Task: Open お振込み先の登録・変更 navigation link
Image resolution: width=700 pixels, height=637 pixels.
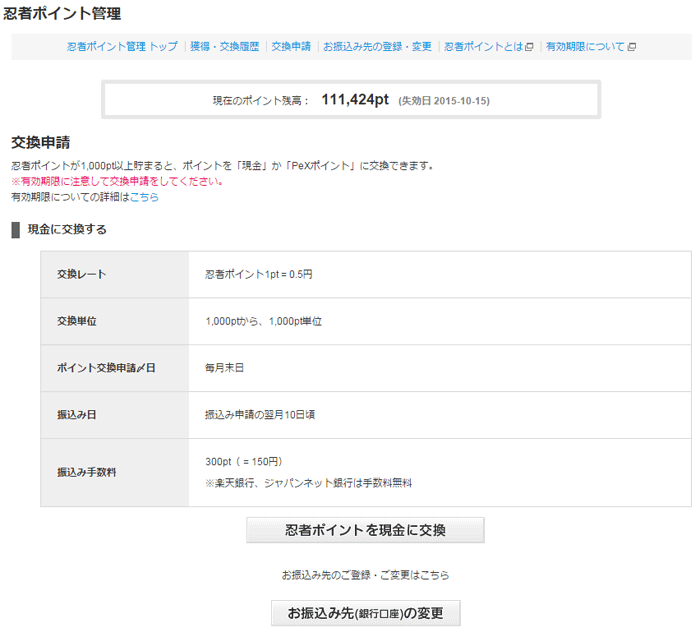Action: [x=378, y=46]
